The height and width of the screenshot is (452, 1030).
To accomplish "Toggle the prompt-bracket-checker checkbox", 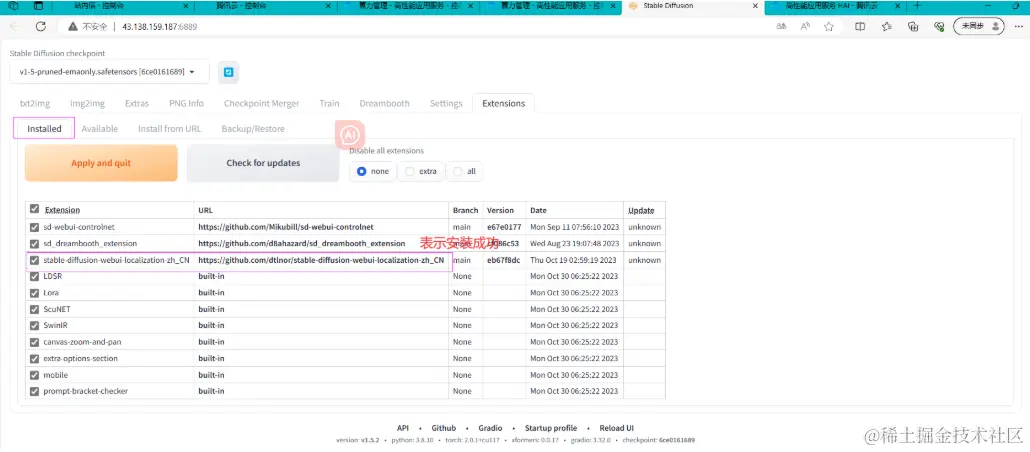I will click(x=34, y=391).
